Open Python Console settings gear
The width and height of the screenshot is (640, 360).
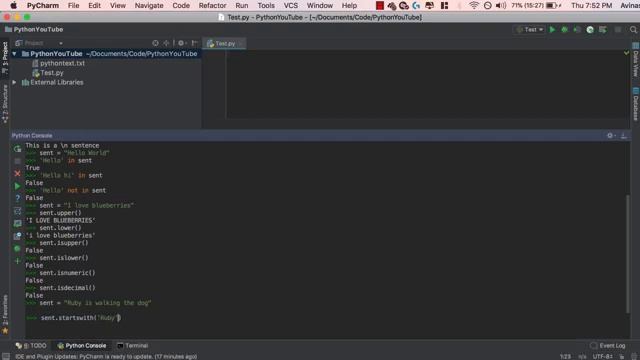pos(611,136)
